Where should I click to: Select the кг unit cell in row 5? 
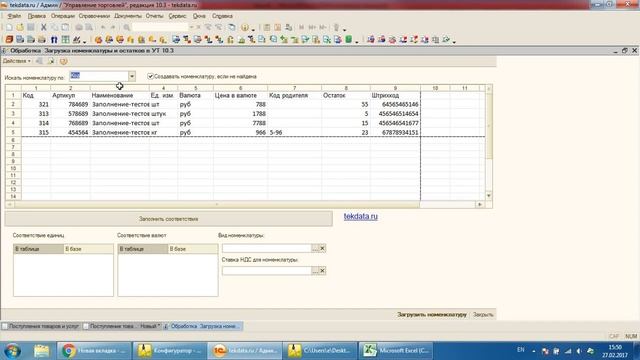[164, 133]
